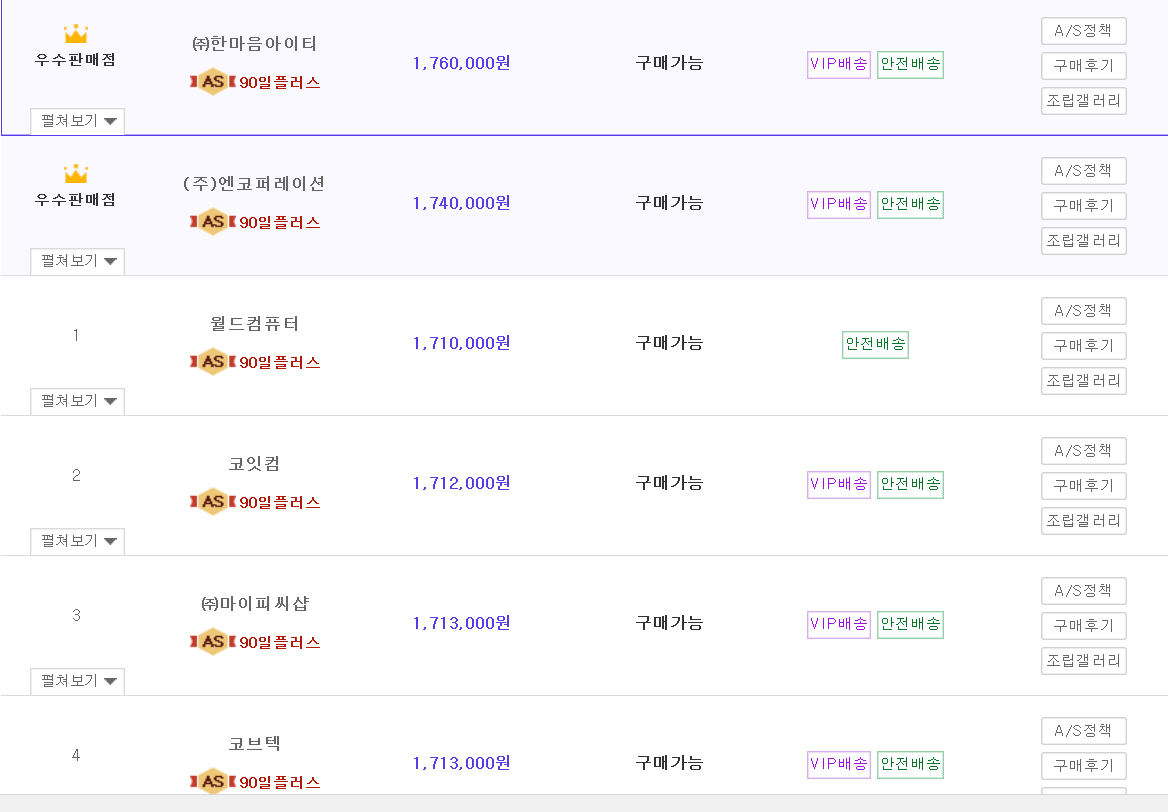Open the 코브텍 seller name link

click(x=255, y=743)
